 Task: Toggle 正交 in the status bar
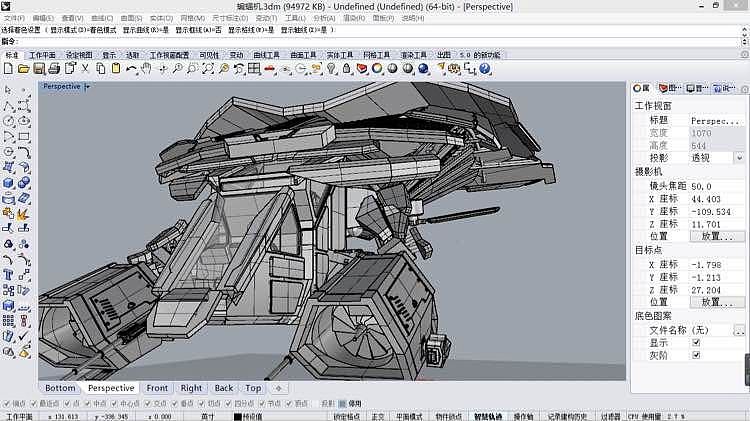tap(378, 417)
